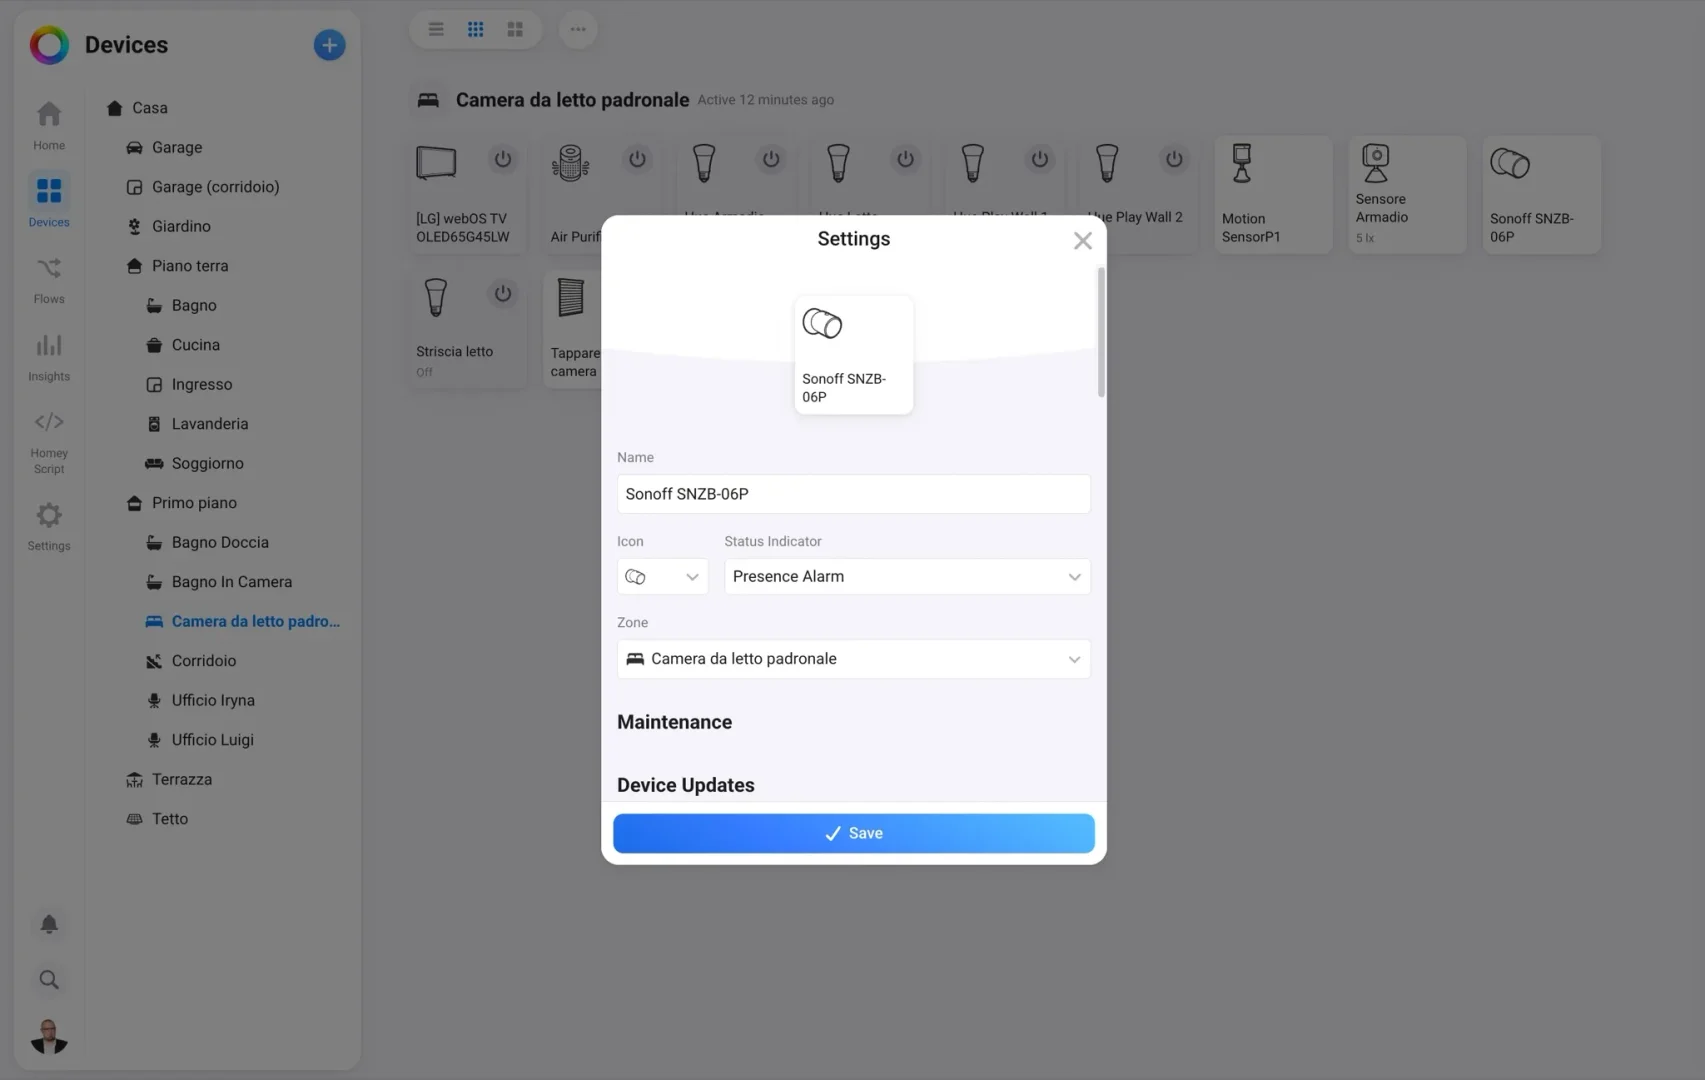1705x1080 pixels.
Task: Select the Bagno Doccia zone
Action: click(x=220, y=542)
